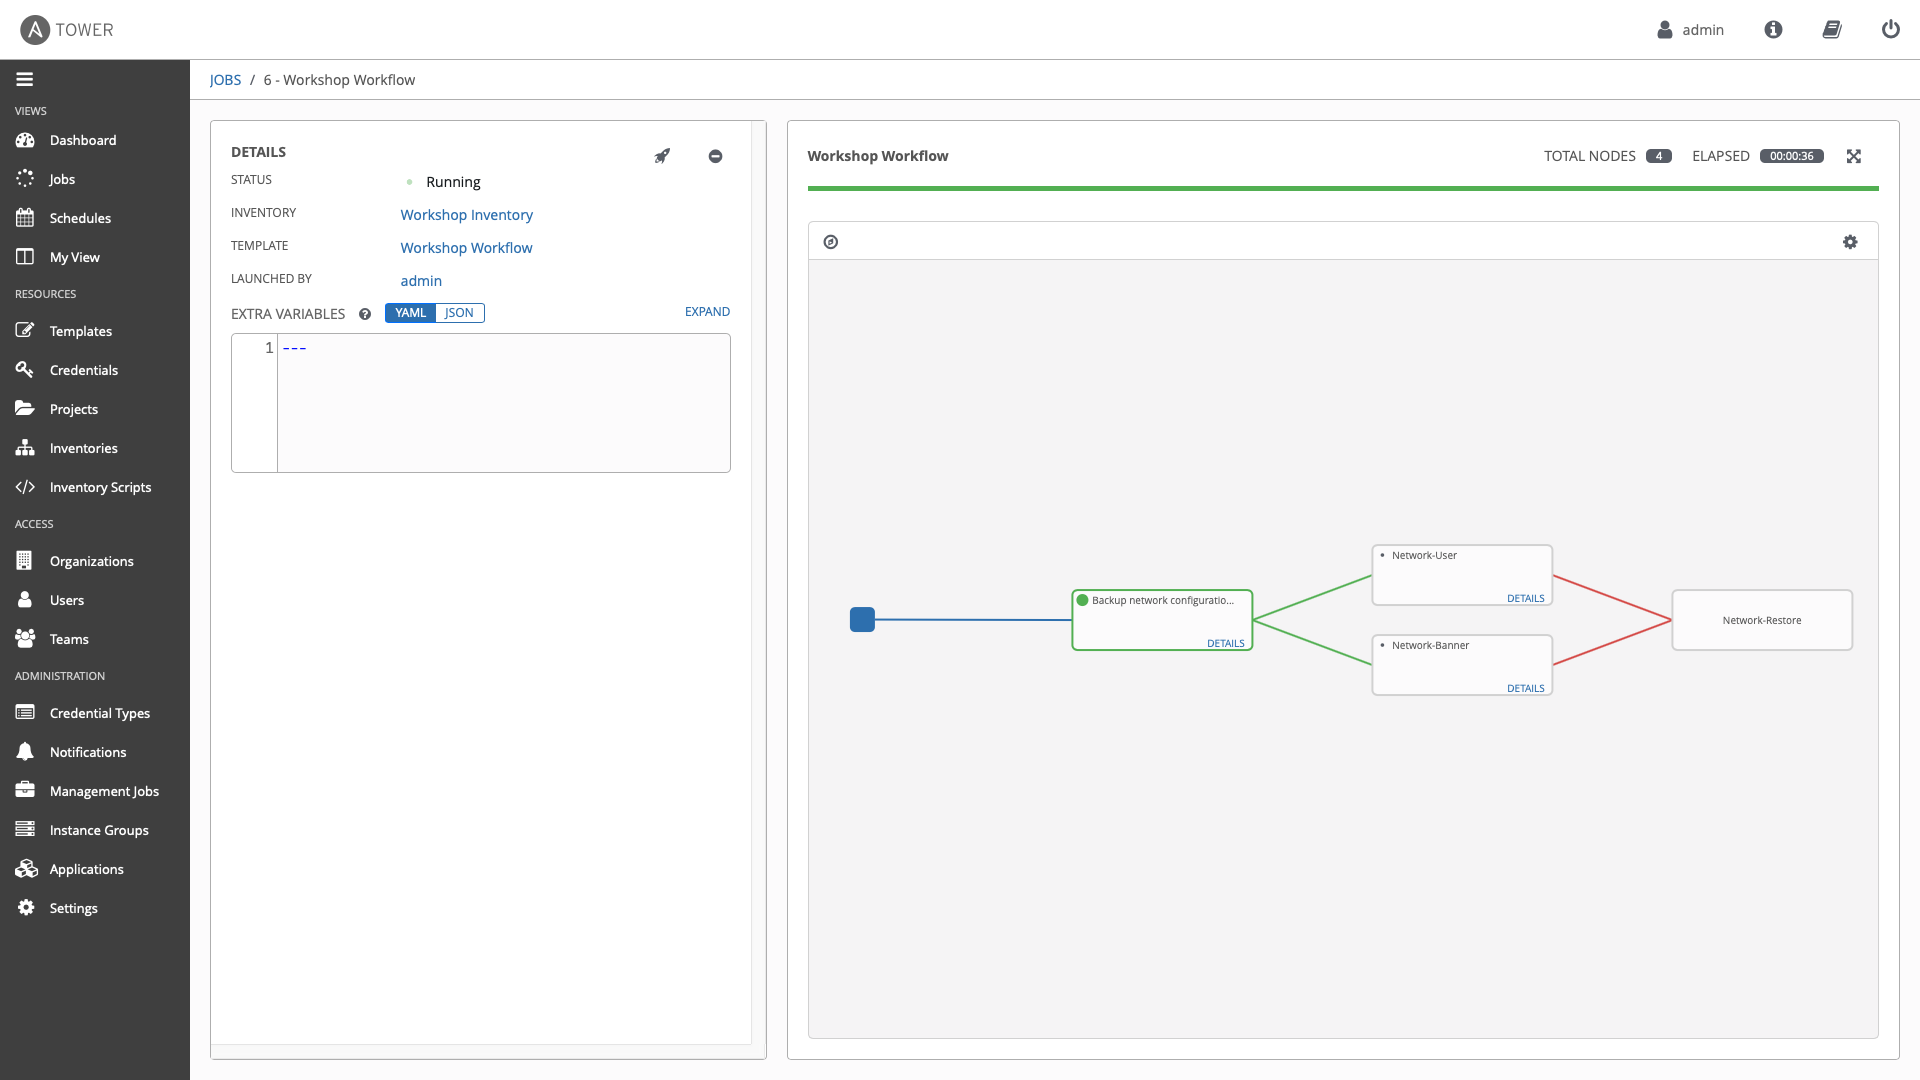1920x1080 pixels.
Task: Click the Credential Types icon
Action: pyautogui.click(x=25, y=712)
